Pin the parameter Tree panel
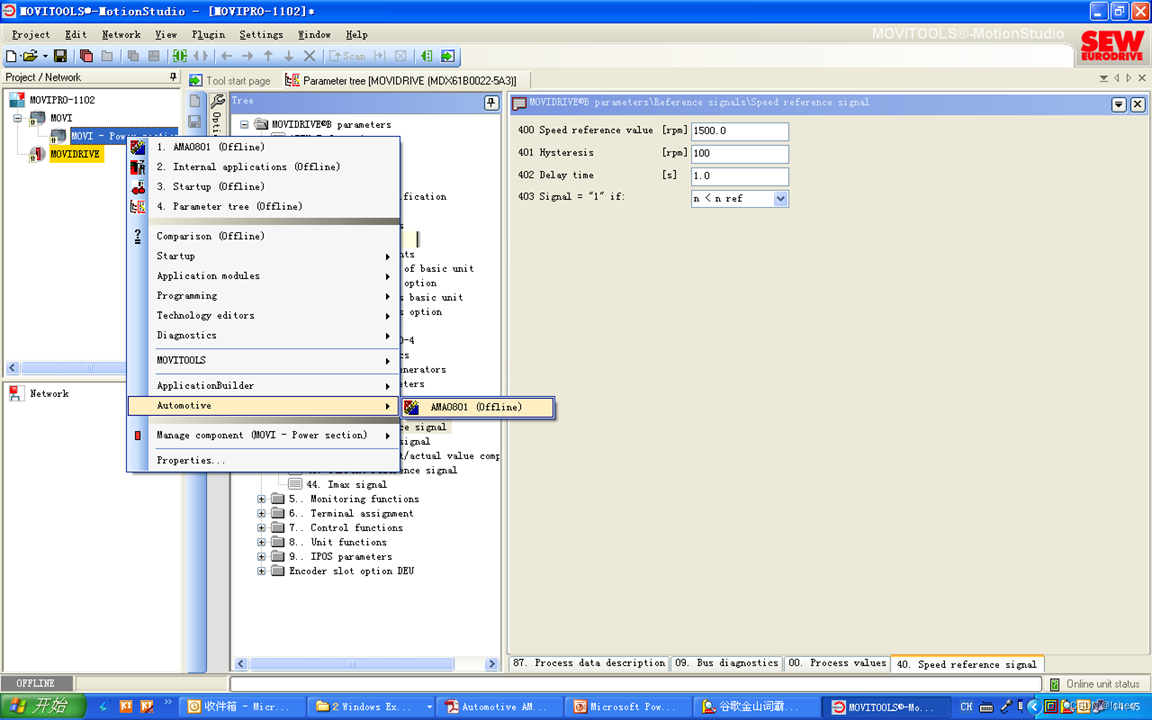1152x720 pixels. coord(492,103)
